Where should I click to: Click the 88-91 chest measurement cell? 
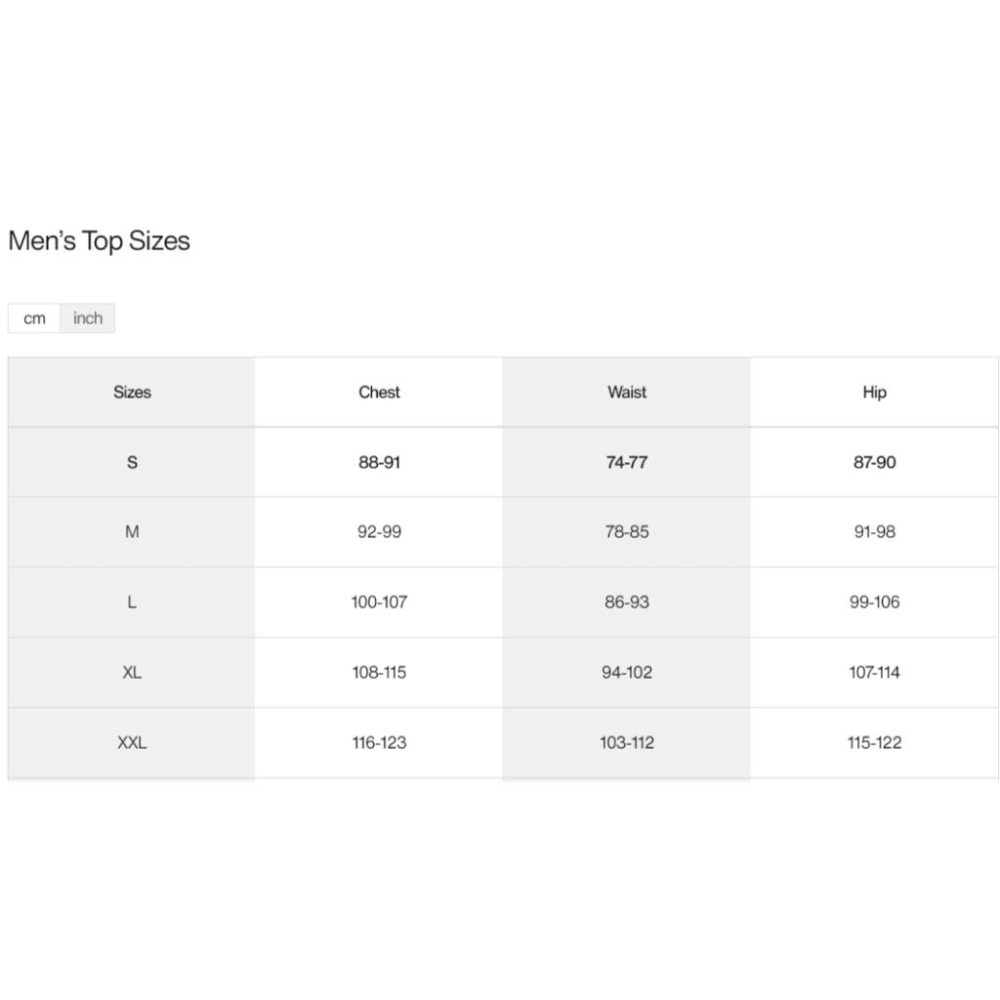(x=379, y=463)
